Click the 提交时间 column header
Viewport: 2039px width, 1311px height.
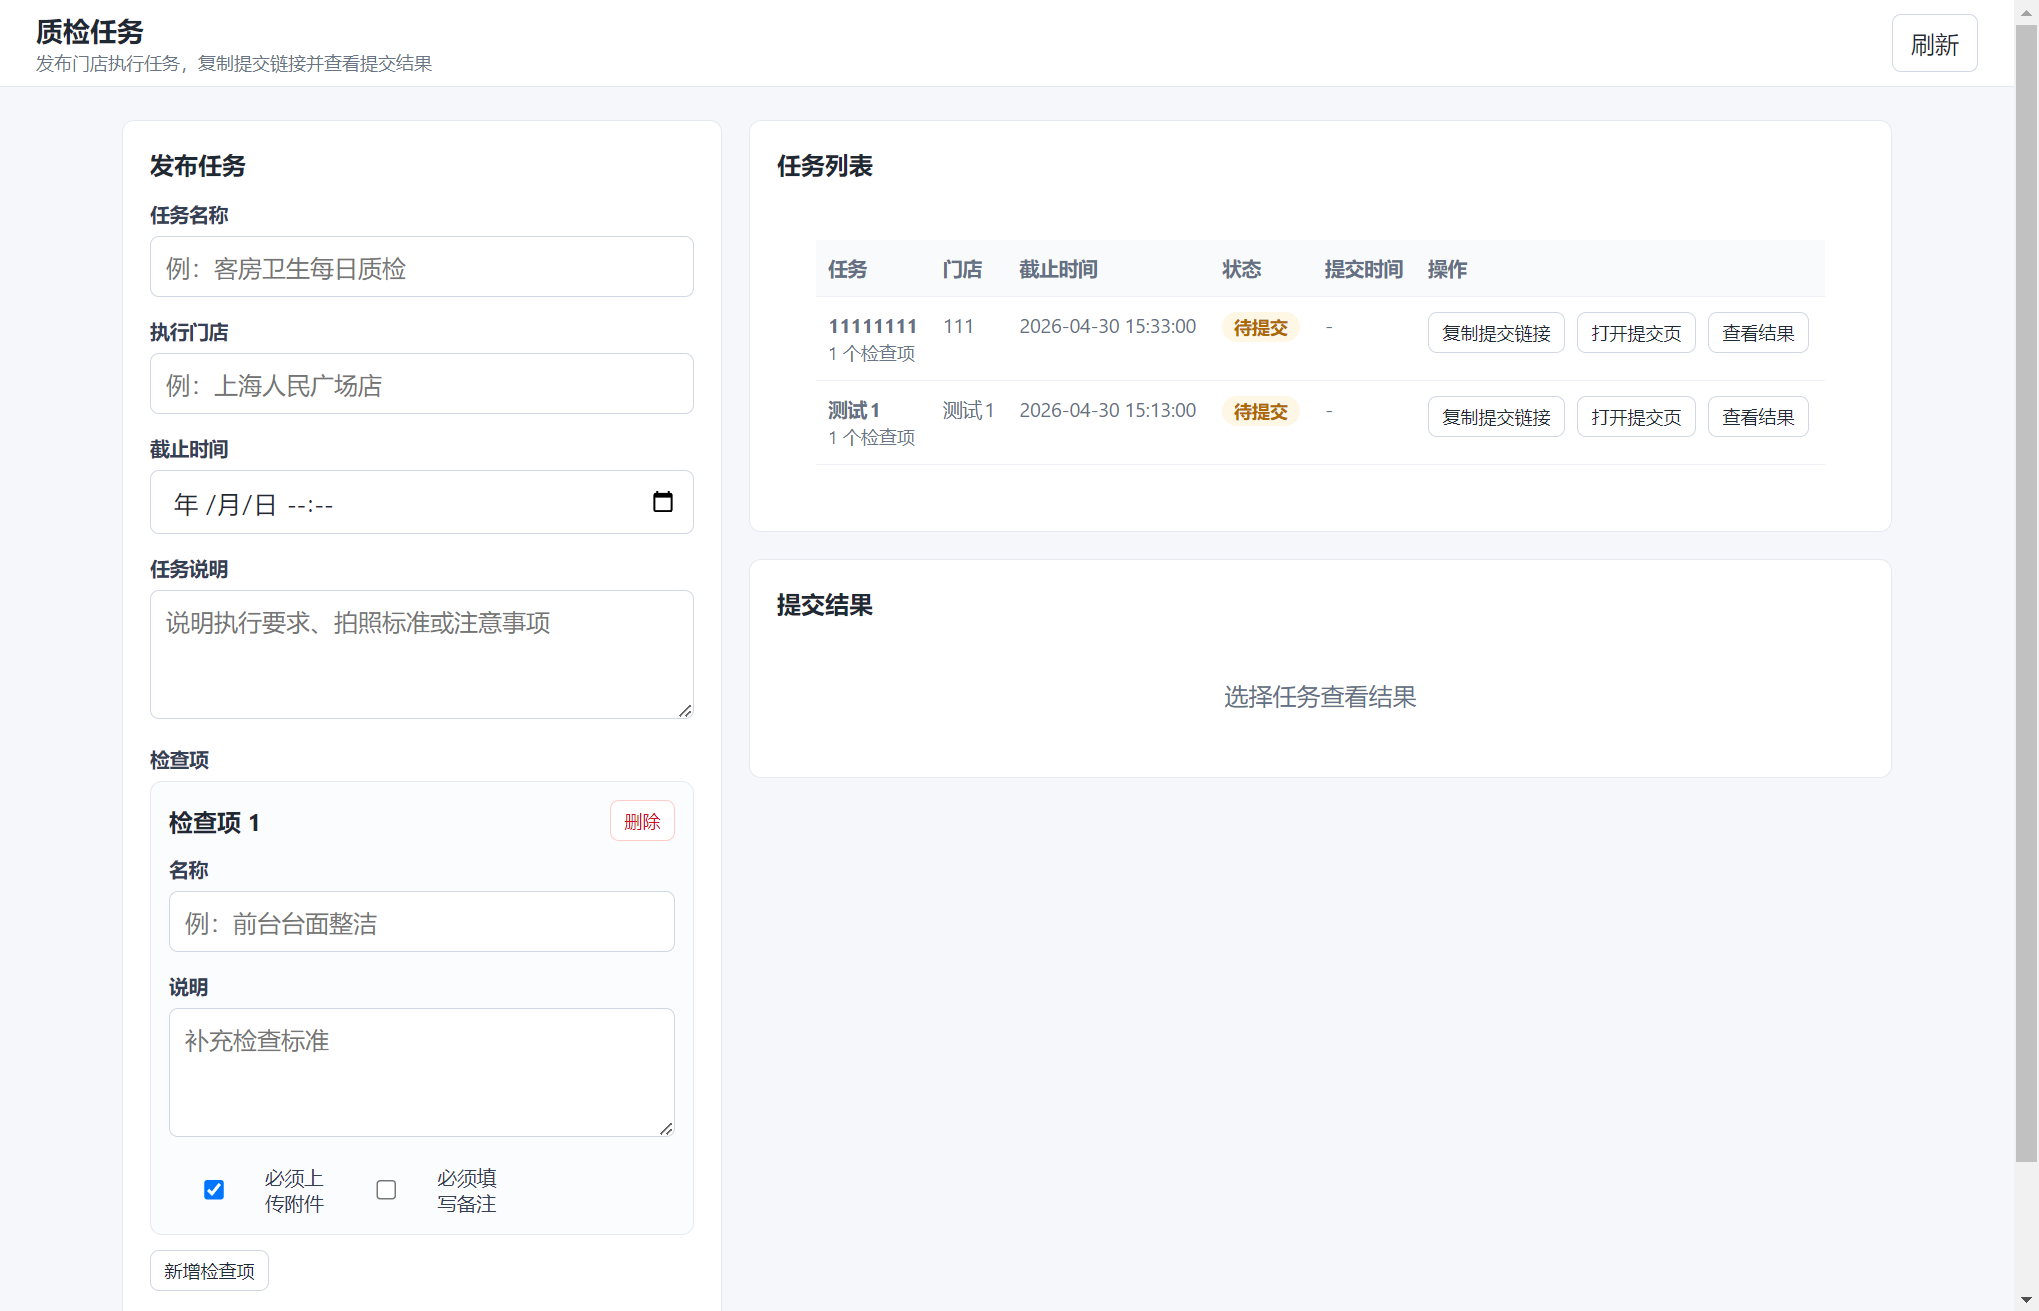[x=1363, y=269]
